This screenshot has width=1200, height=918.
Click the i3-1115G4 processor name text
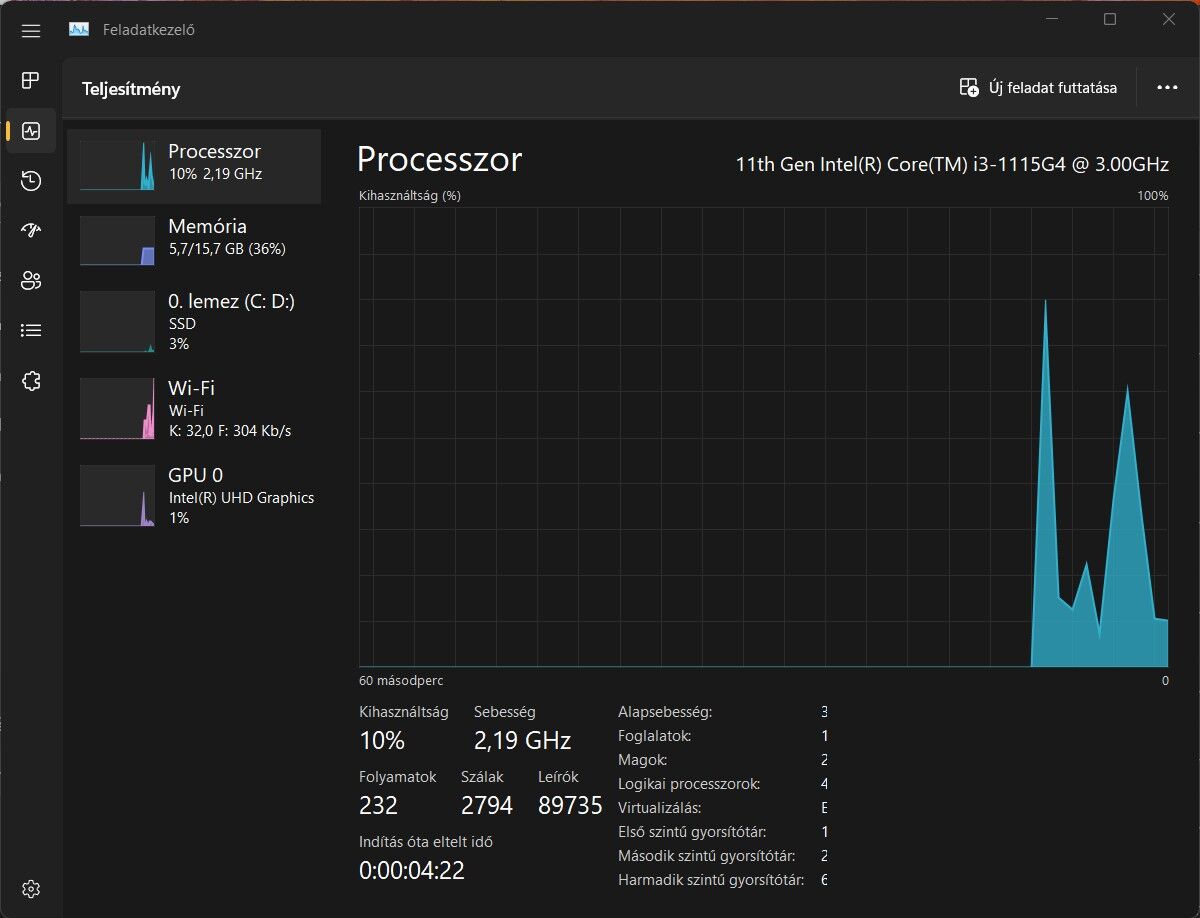pyautogui.click(x=952, y=165)
